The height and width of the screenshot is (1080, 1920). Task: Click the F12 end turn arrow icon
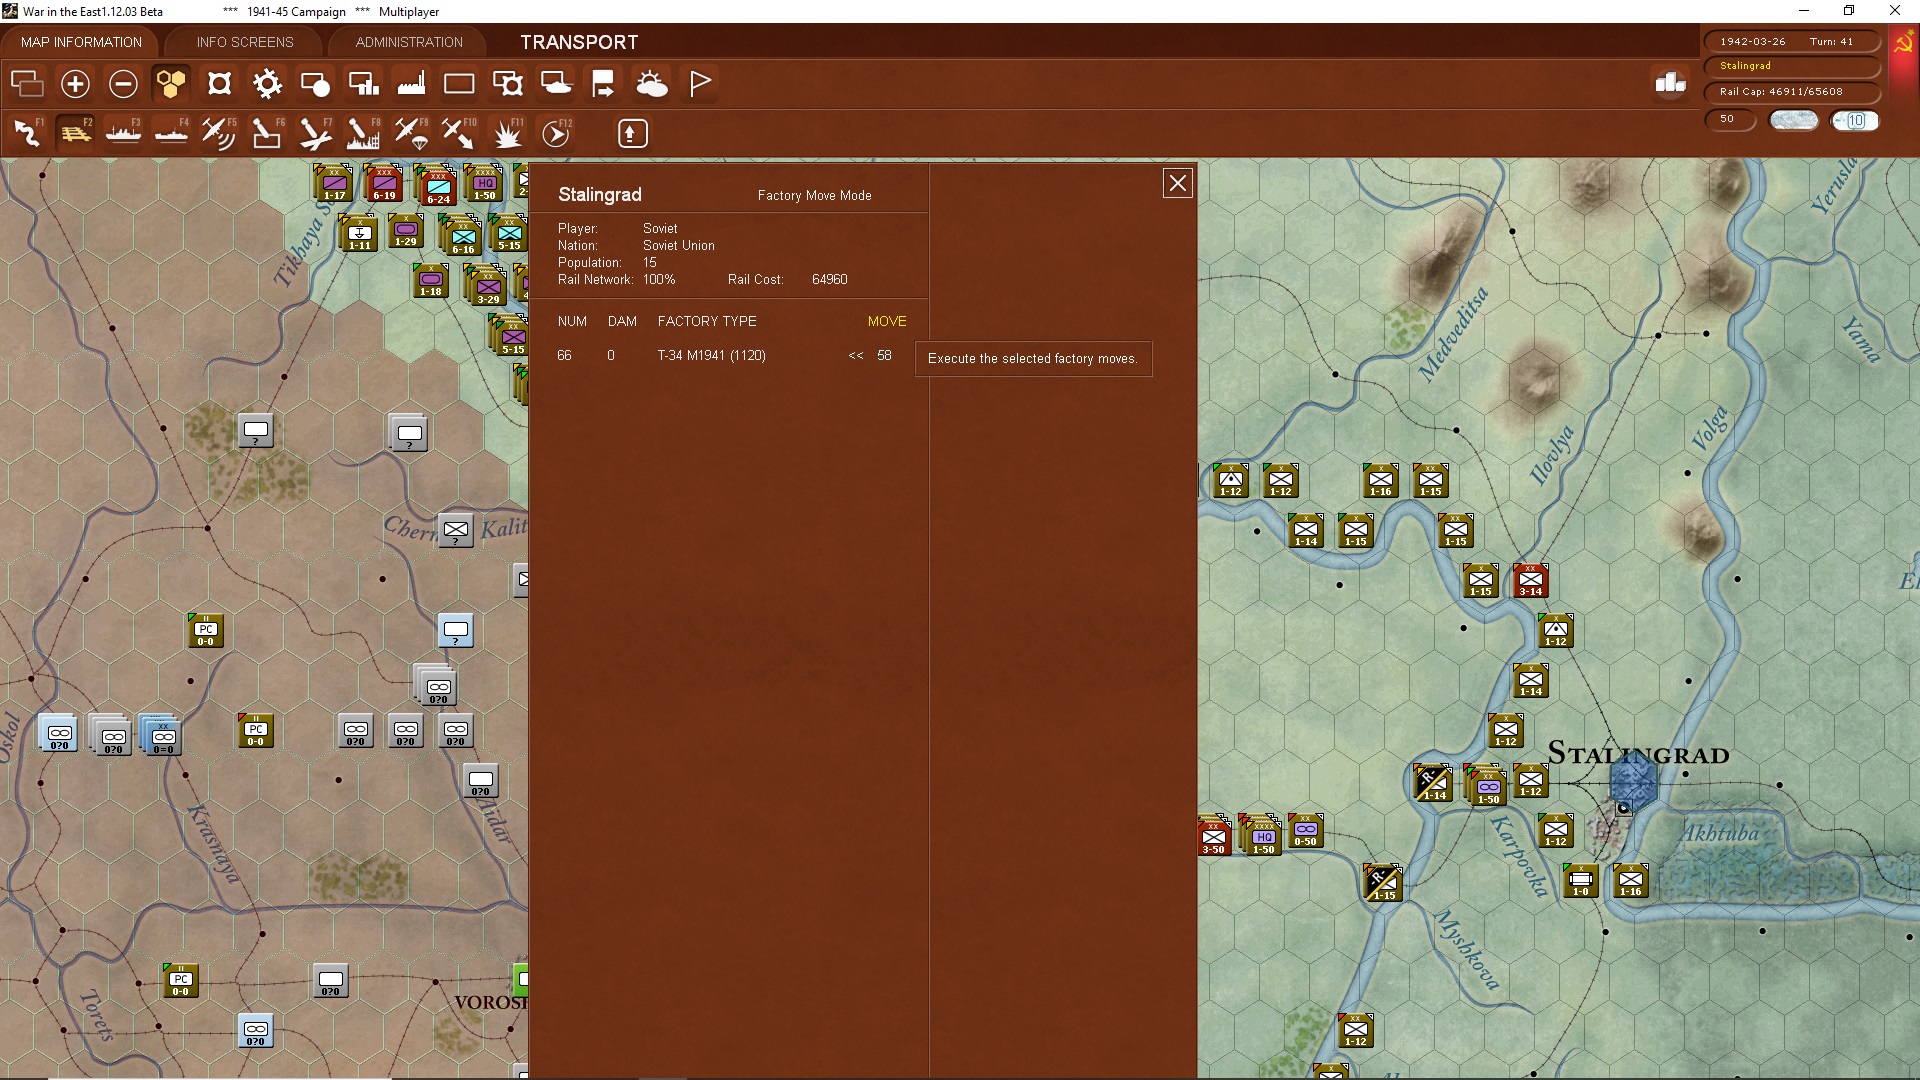point(556,133)
